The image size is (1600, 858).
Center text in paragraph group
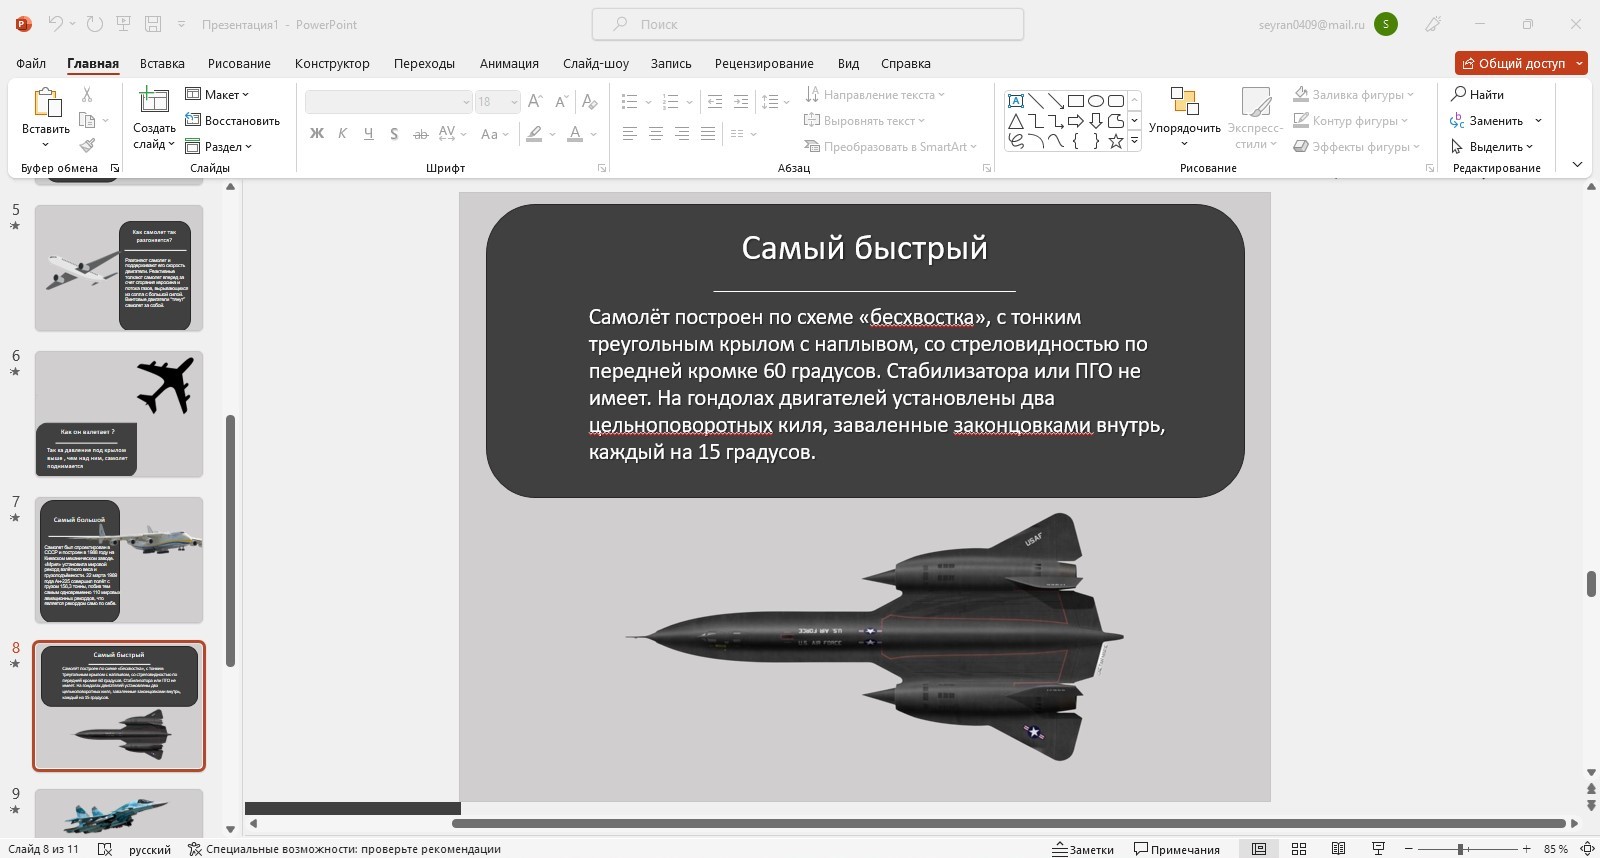(x=655, y=133)
